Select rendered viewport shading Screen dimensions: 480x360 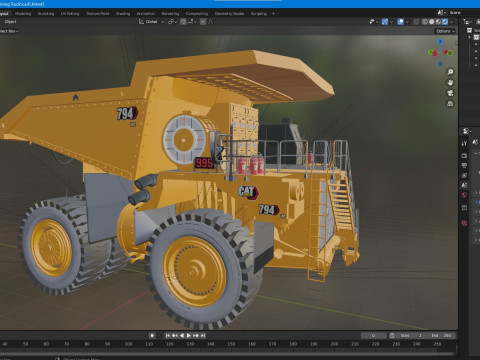point(445,22)
